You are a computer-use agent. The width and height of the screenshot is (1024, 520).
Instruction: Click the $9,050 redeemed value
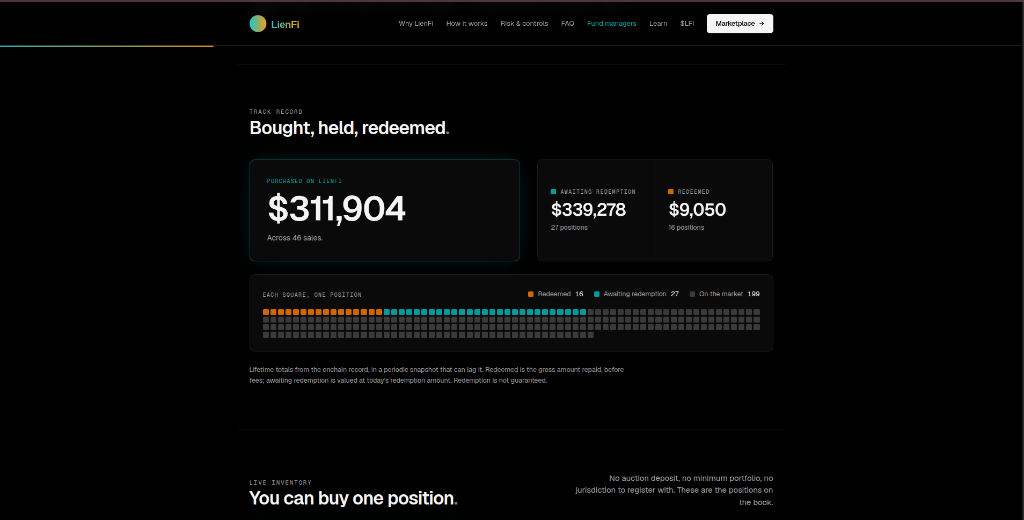click(x=697, y=210)
